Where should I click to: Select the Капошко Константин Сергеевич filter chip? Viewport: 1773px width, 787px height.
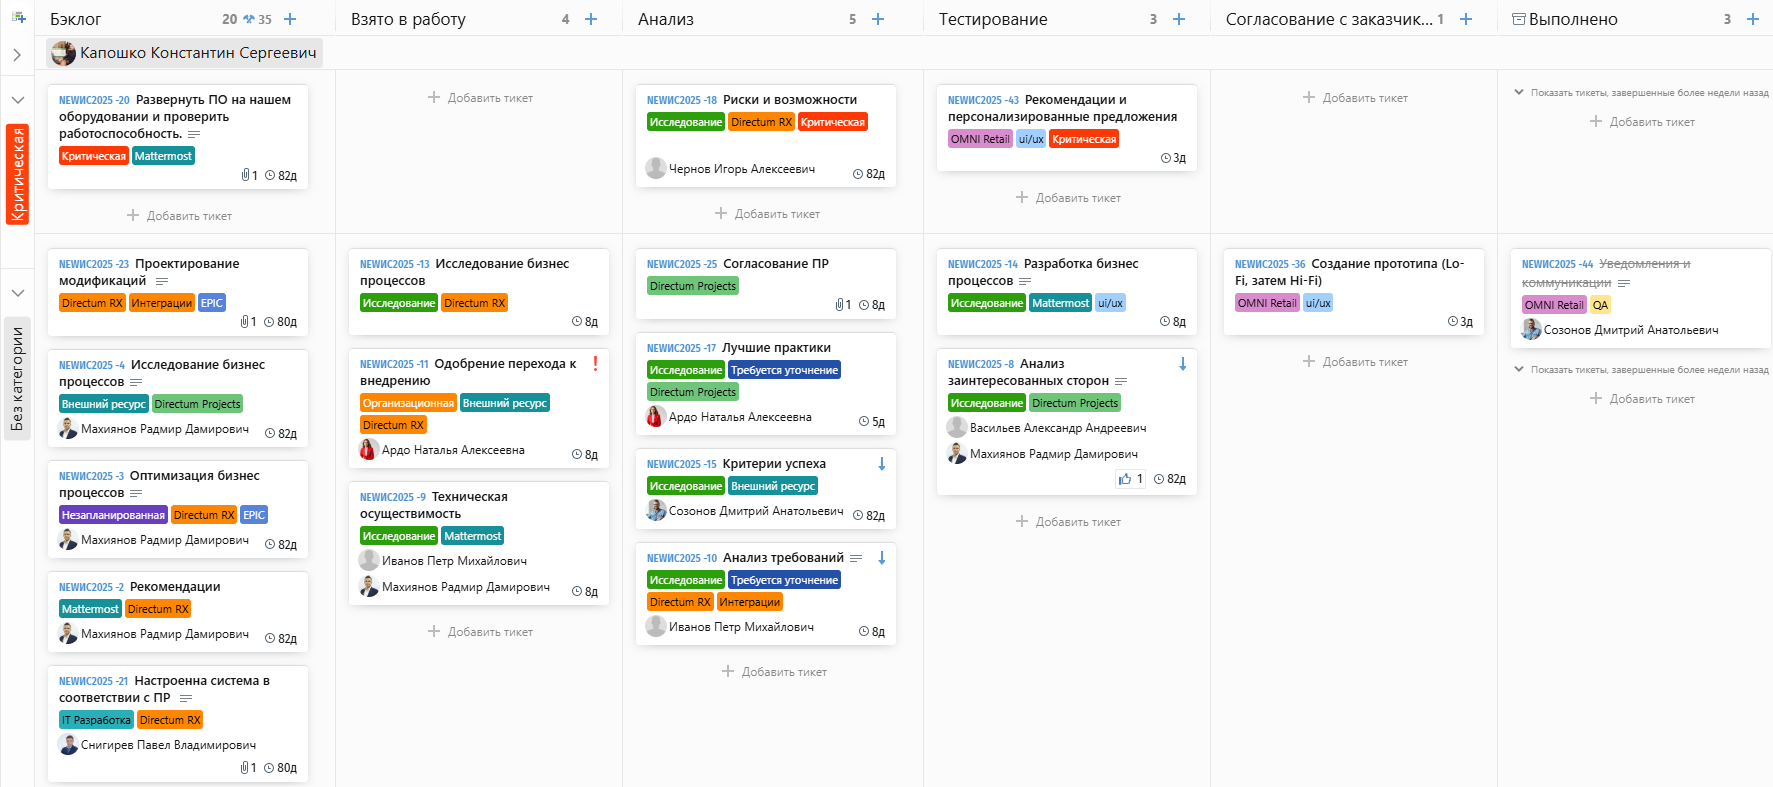pyautogui.click(x=185, y=53)
